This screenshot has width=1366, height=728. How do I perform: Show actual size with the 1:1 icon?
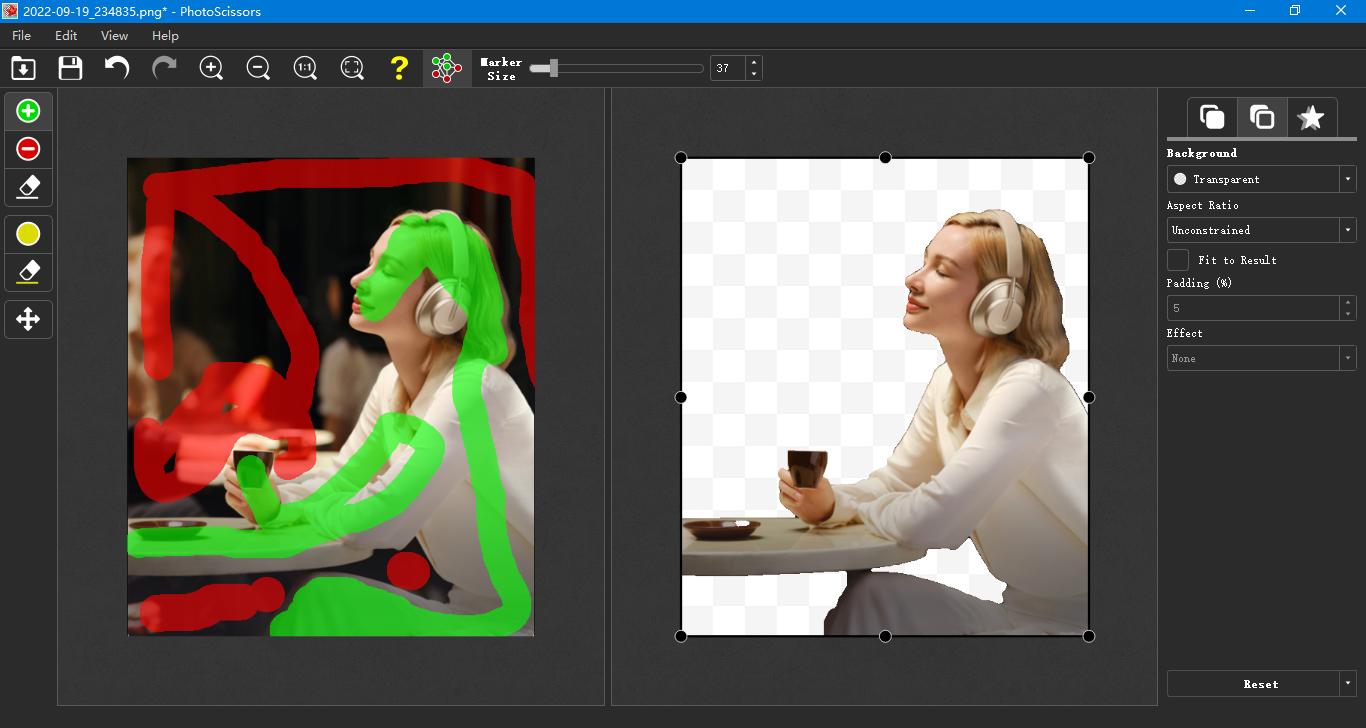tap(304, 68)
